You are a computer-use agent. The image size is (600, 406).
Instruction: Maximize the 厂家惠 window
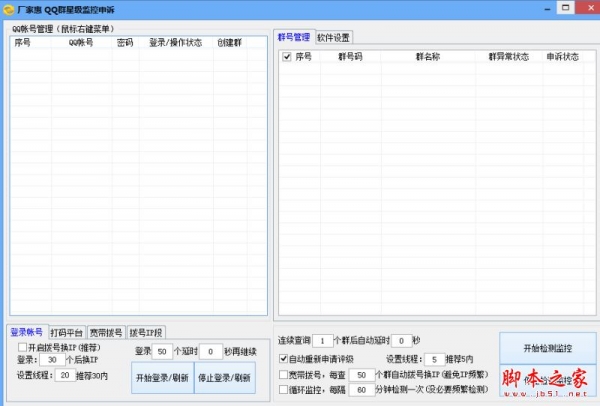point(566,8)
